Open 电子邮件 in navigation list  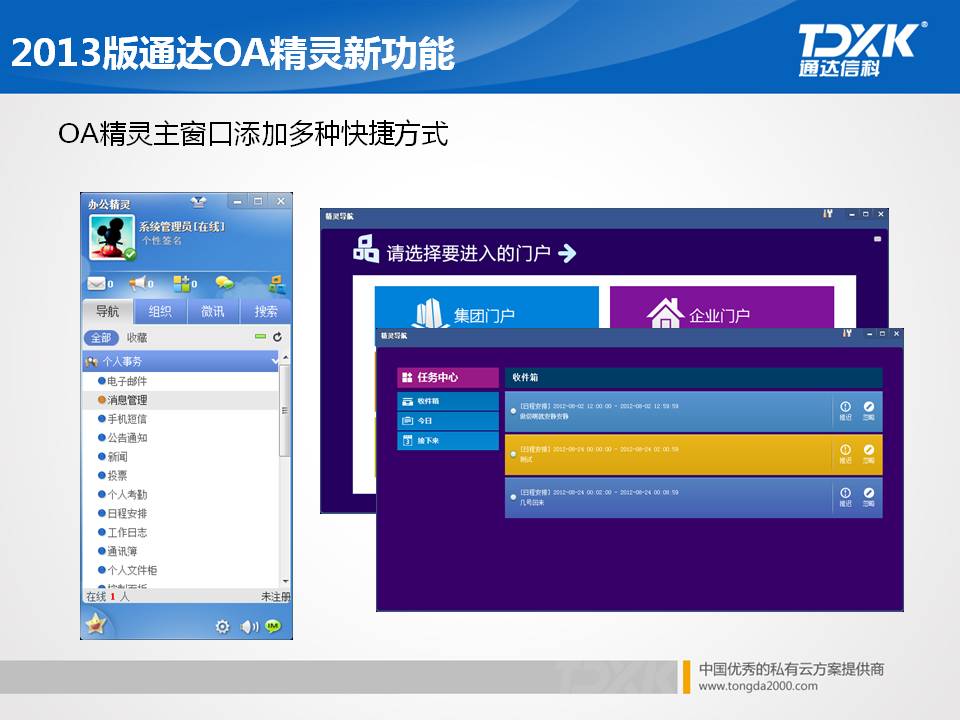(x=127, y=381)
